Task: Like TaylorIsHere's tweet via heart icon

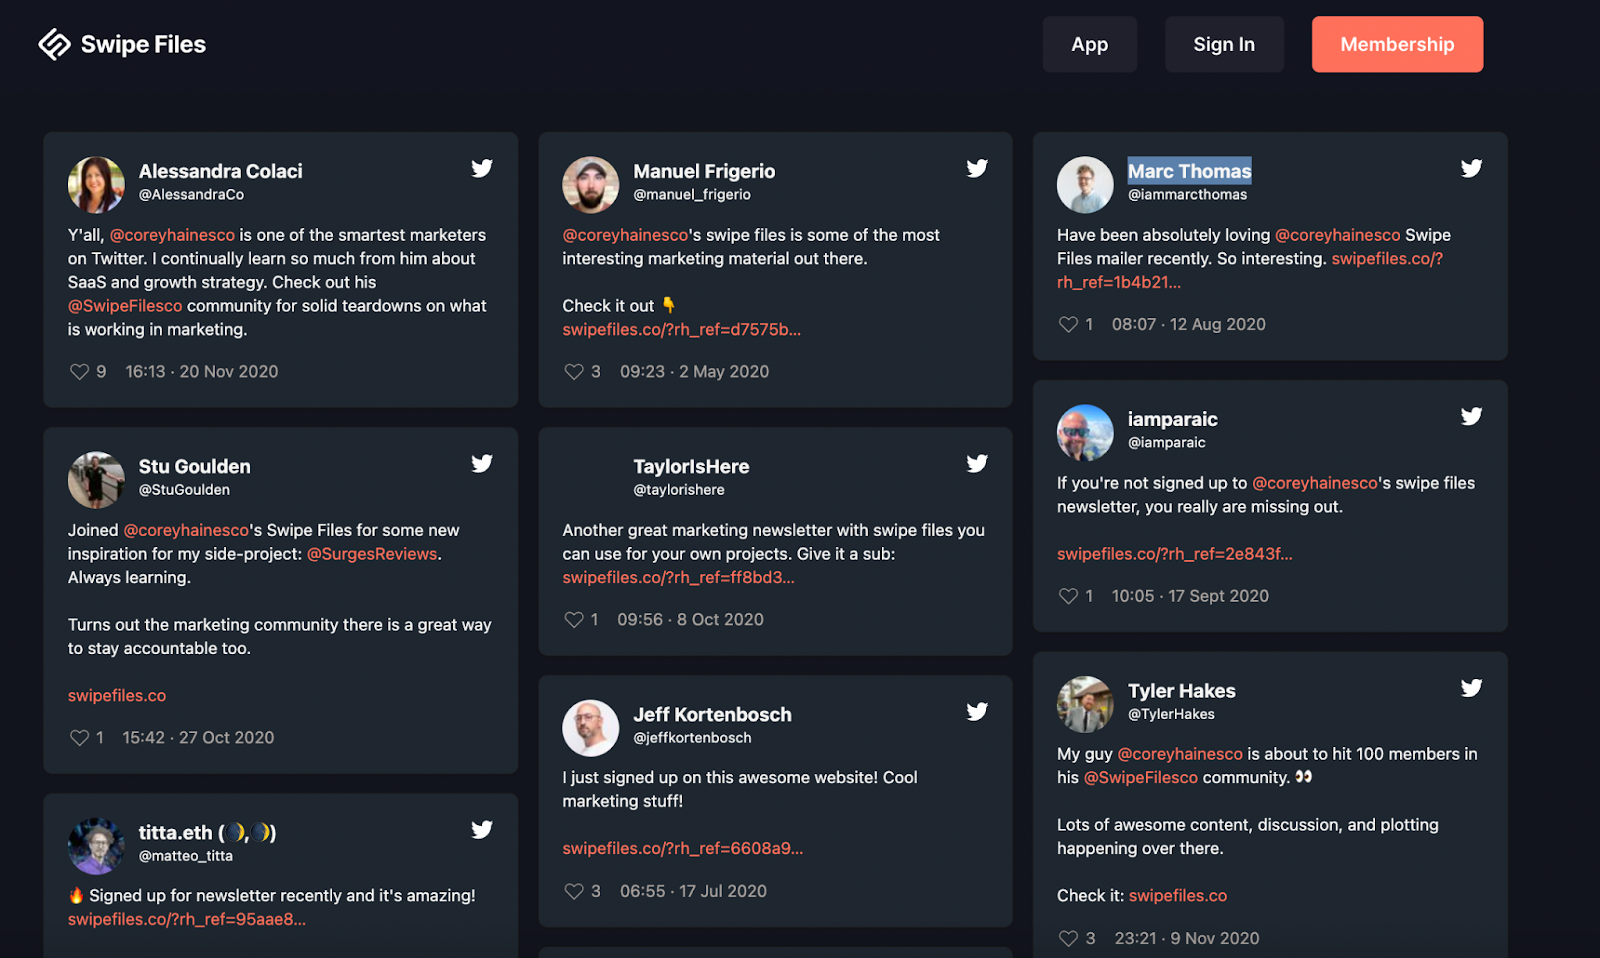Action: pyautogui.click(x=574, y=620)
